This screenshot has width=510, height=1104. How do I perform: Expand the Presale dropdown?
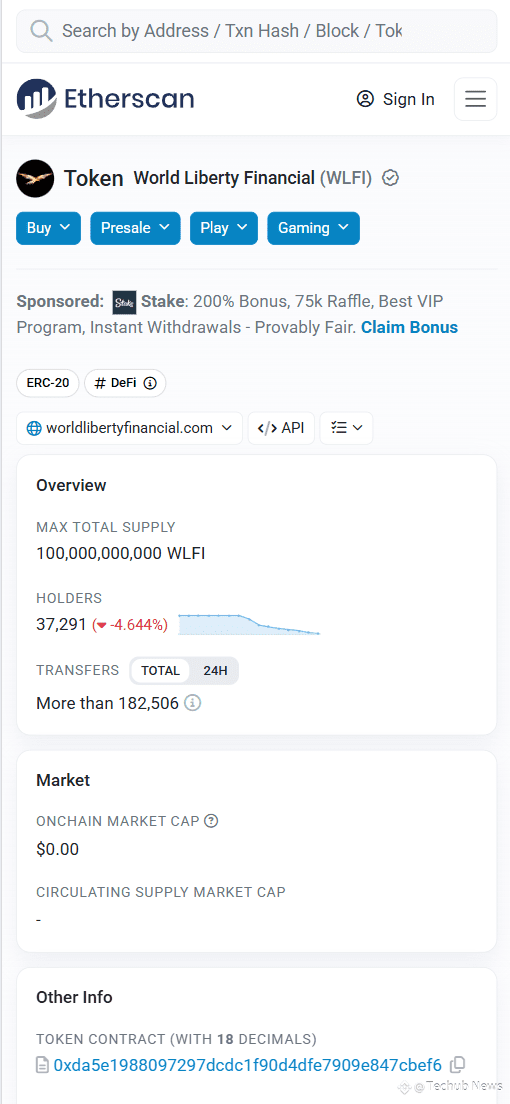pyautogui.click(x=135, y=228)
